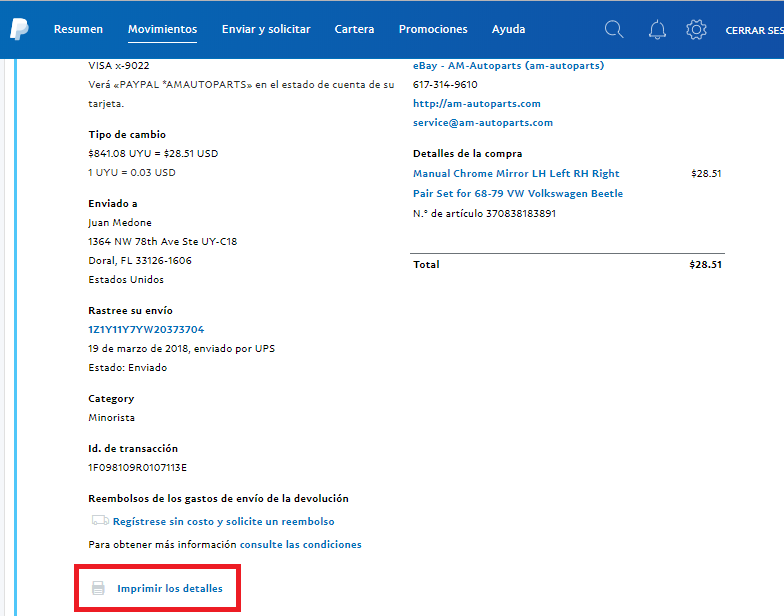The height and width of the screenshot is (616, 784).
Task: Click the Id. de transacción heading
Action: (133, 448)
